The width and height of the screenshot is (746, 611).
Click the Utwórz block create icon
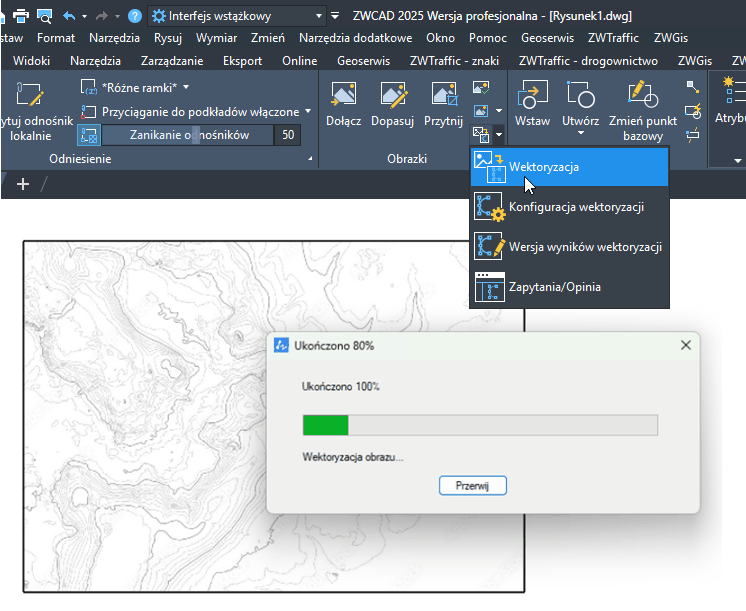pyautogui.click(x=581, y=94)
